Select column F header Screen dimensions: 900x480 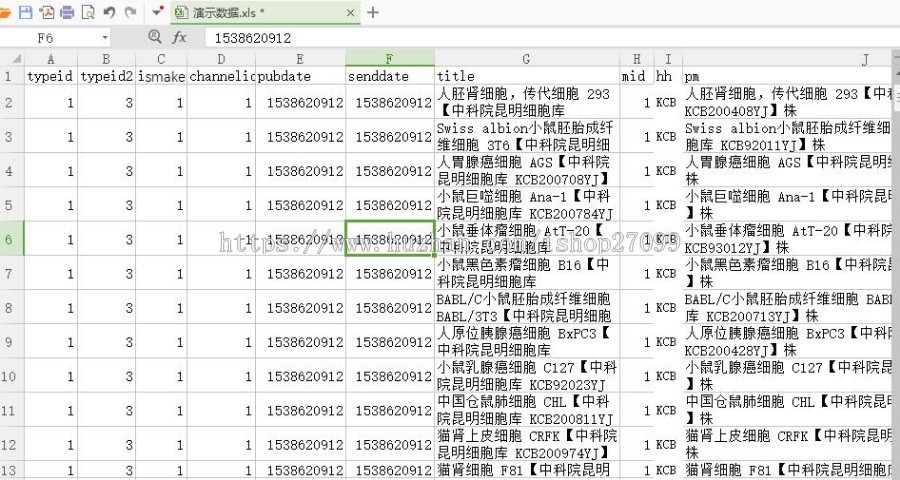pos(390,59)
